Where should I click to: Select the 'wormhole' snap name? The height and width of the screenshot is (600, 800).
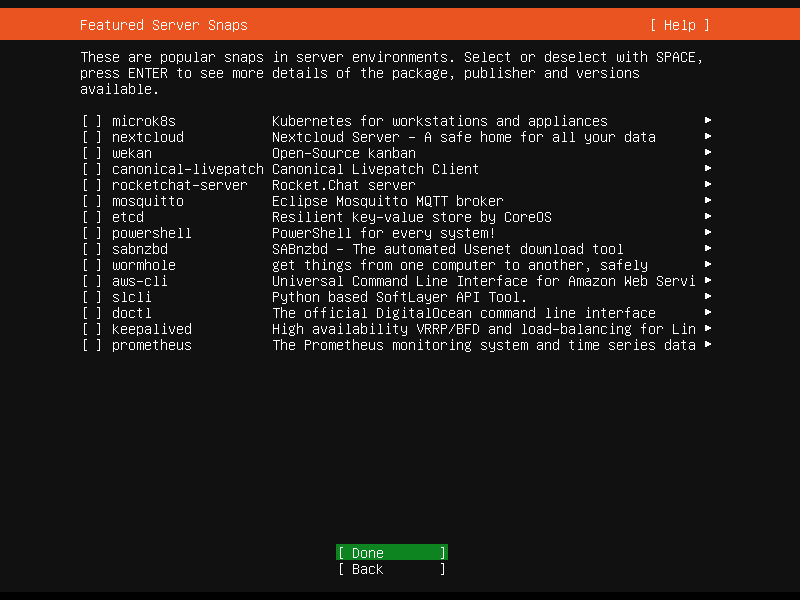pos(144,265)
